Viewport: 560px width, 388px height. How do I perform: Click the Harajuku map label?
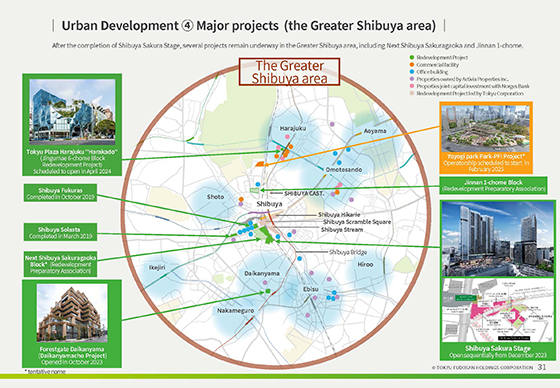coord(293,128)
